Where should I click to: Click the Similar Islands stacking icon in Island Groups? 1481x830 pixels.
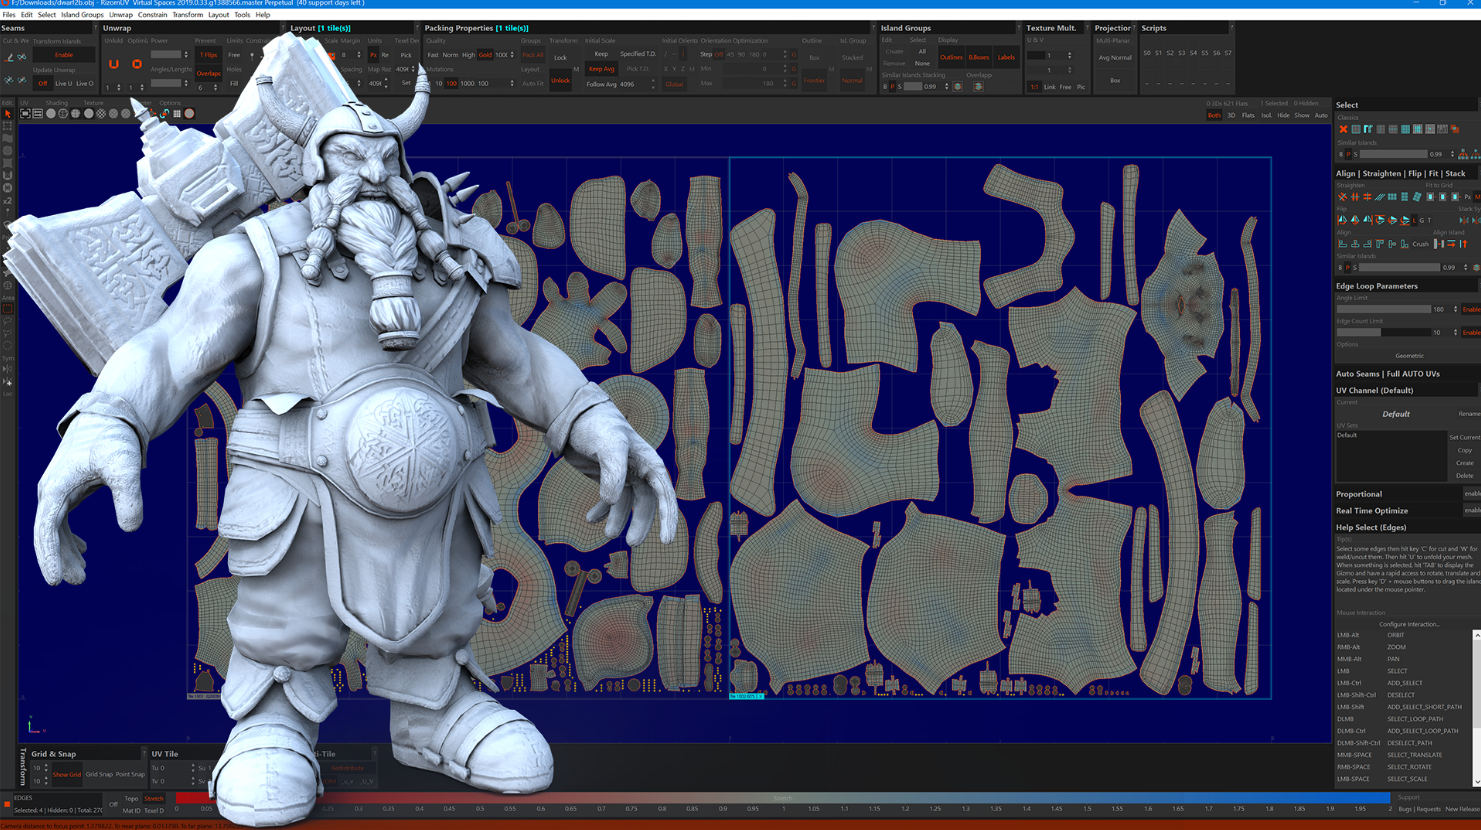point(957,86)
